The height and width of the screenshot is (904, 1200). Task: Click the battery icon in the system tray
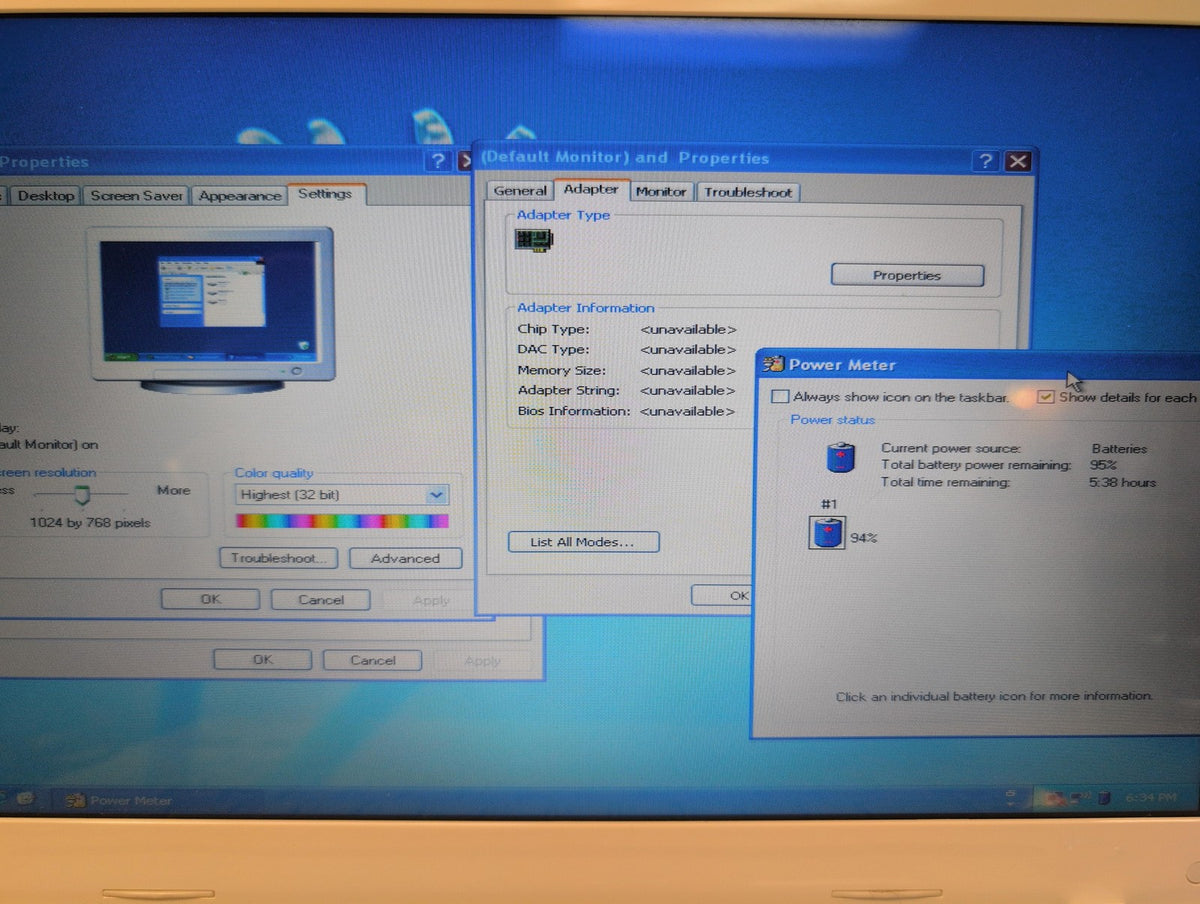[x=1105, y=798]
